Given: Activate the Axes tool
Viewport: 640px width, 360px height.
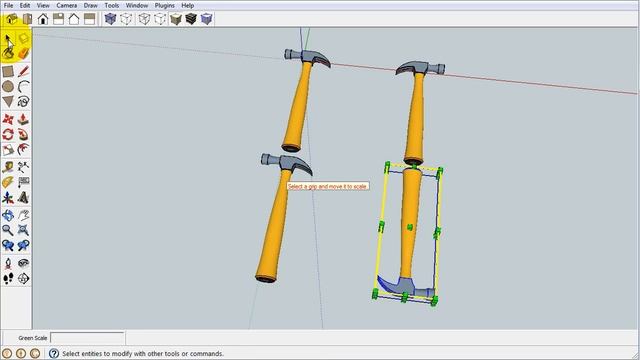Looking at the screenshot, I should [8, 198].
